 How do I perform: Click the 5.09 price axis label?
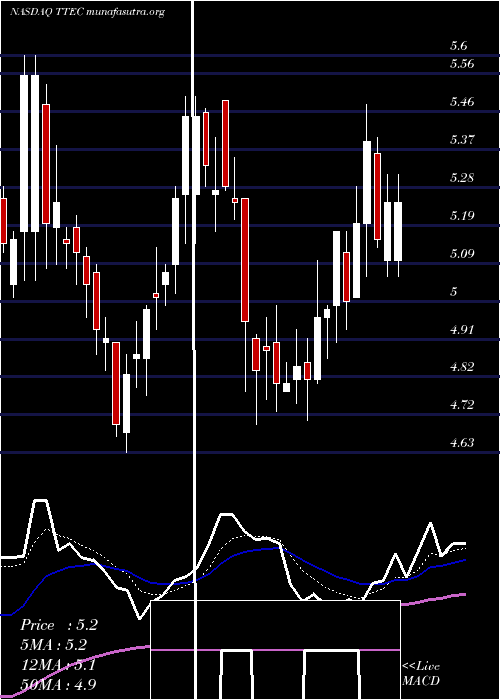tap(462, 254)
